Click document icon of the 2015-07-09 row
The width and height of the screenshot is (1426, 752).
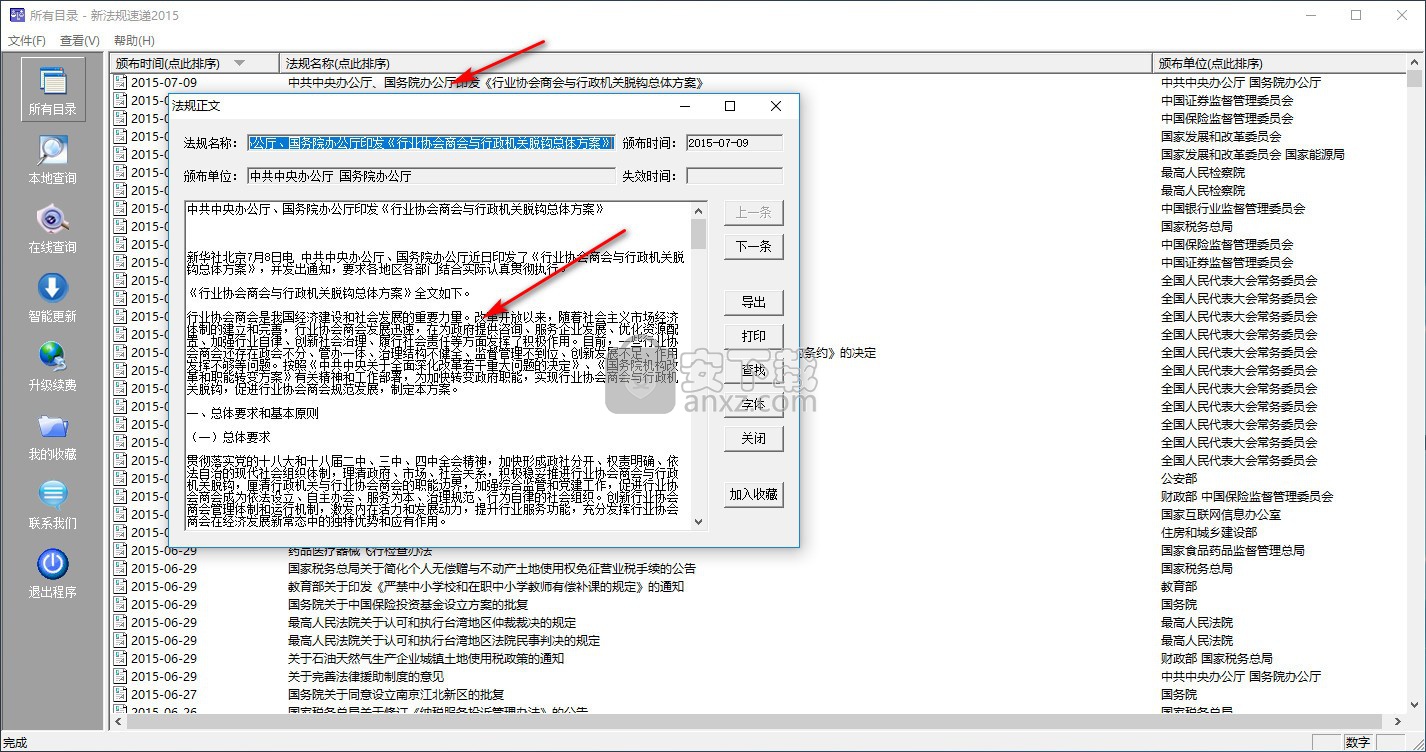(x=120, y=82)
